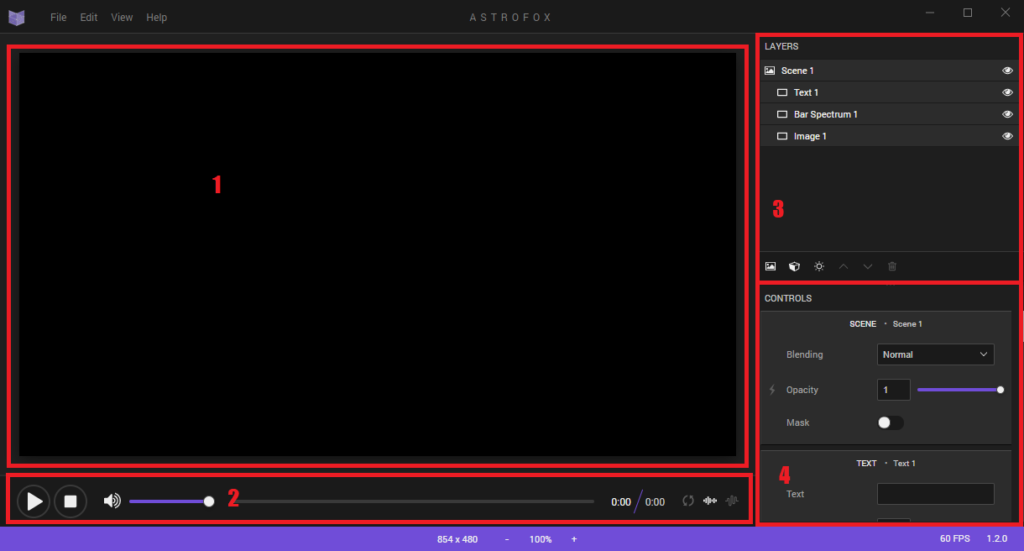Click the Opacity value field
1024x551 pixels.
pyautogui.click(x=893, y=390)
